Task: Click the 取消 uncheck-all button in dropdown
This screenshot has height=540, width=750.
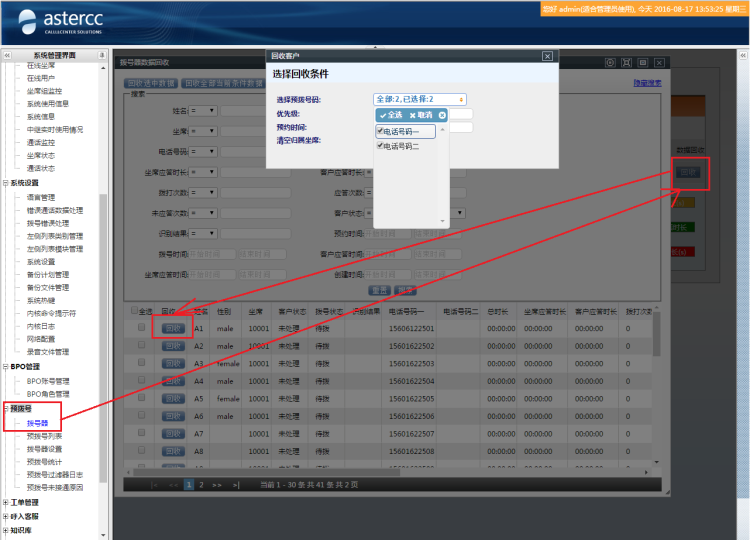Action: pos(421,115)
